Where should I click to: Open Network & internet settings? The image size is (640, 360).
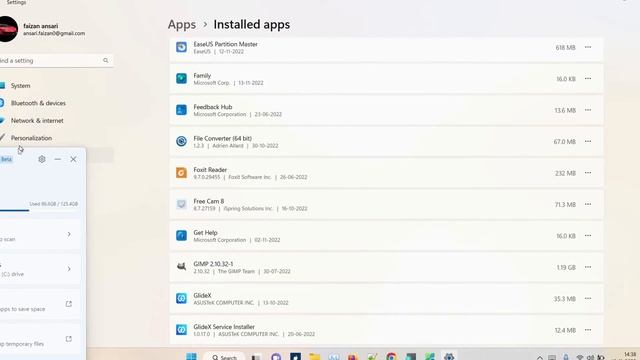pos(37,121)
